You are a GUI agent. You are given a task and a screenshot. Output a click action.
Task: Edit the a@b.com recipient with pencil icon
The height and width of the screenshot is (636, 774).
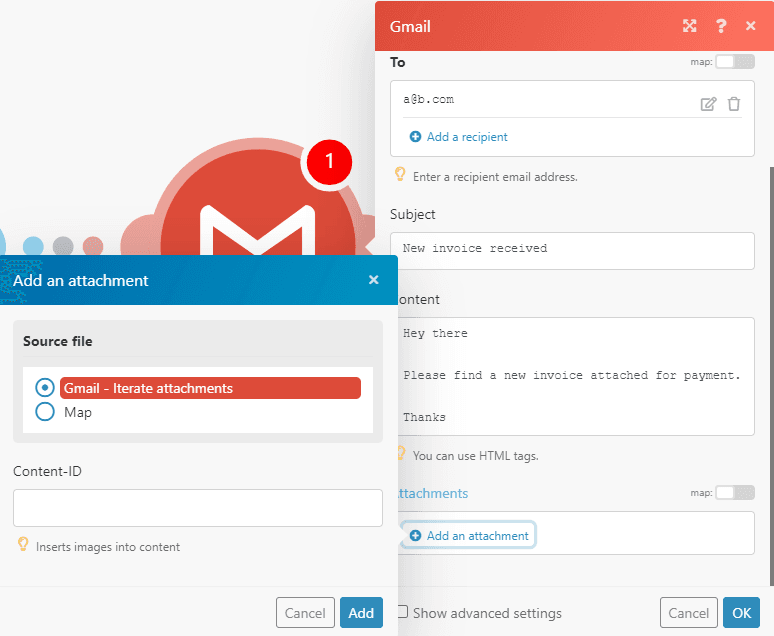coord(708,104)
